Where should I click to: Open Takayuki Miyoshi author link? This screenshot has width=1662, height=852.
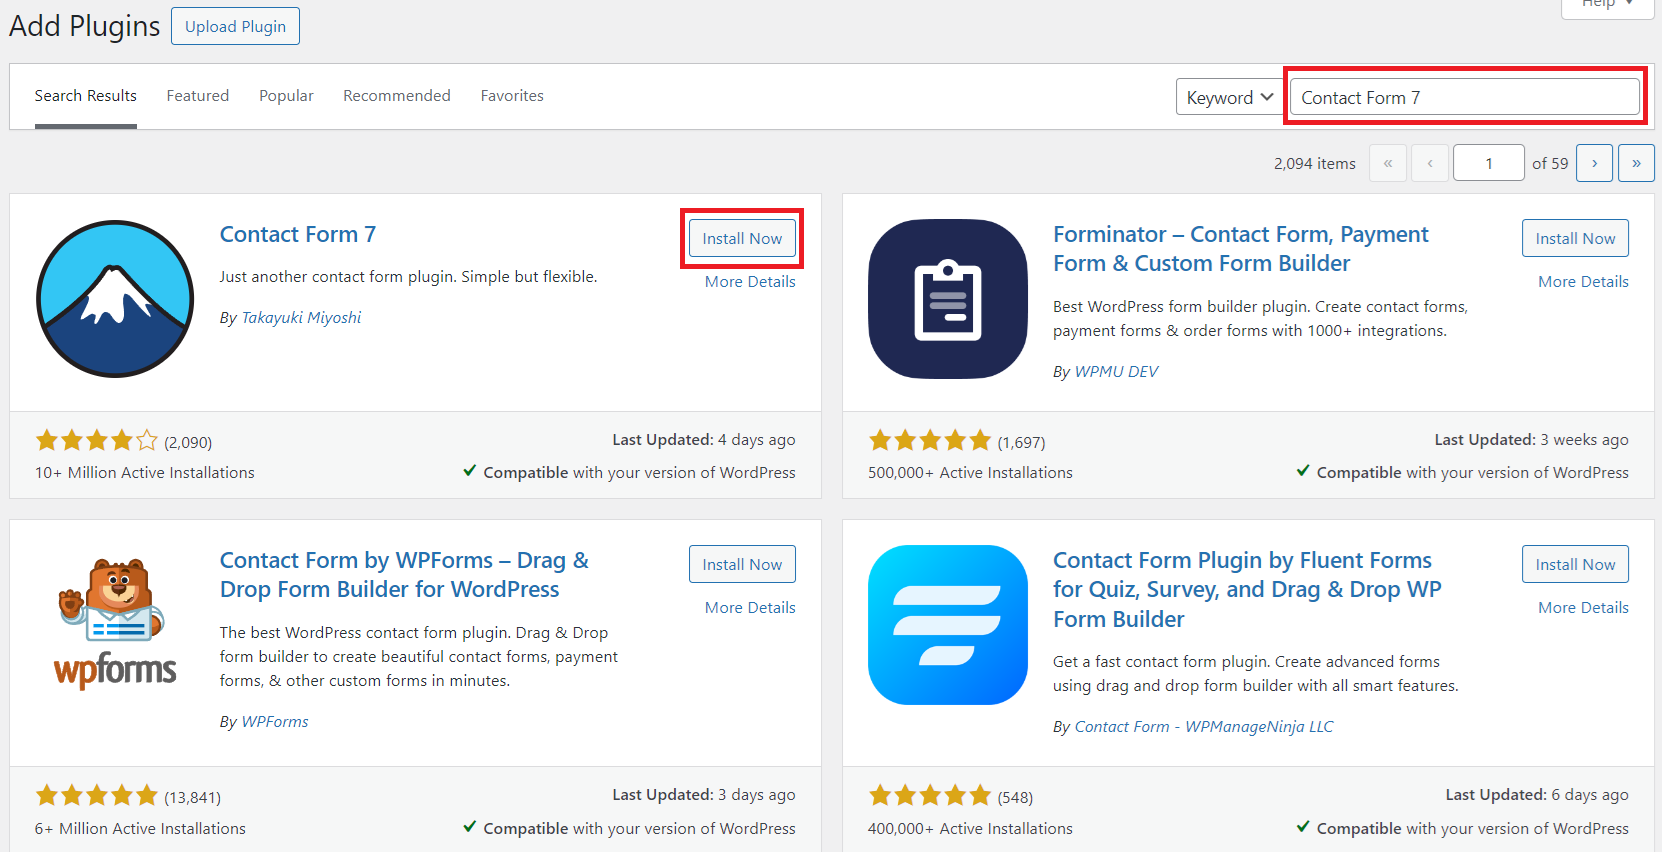301,318
